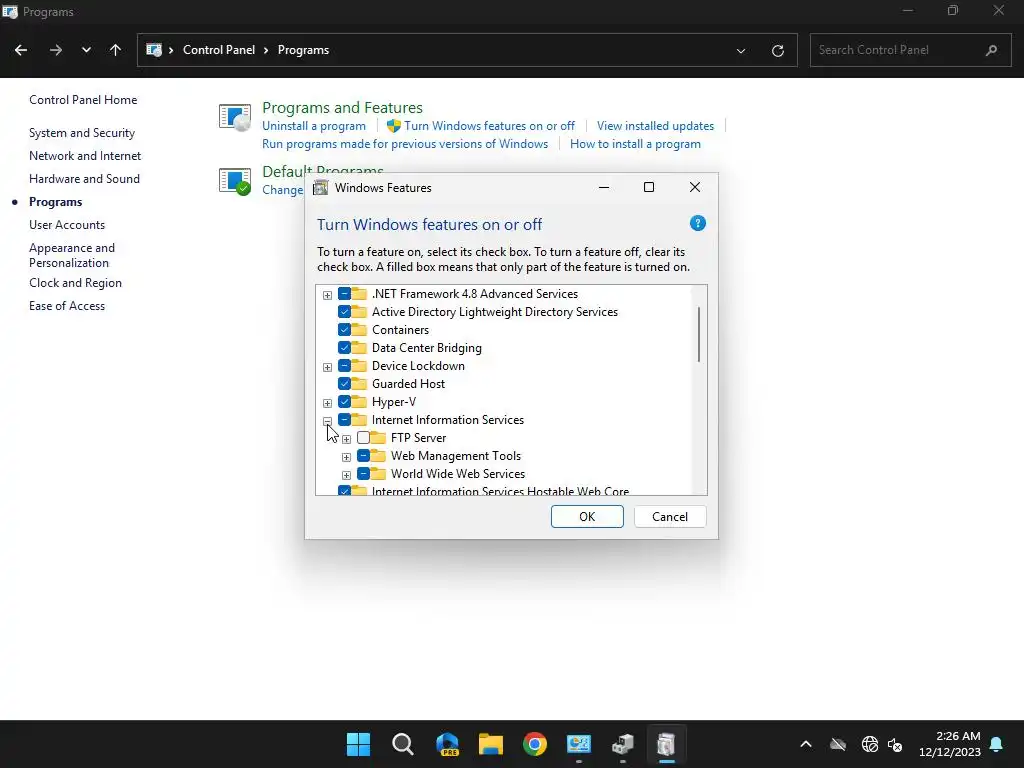Toggle the Device Lockdown checkbox
Image resolution: width=1024 pixels, height=768 pixels.
coord(344,366)
